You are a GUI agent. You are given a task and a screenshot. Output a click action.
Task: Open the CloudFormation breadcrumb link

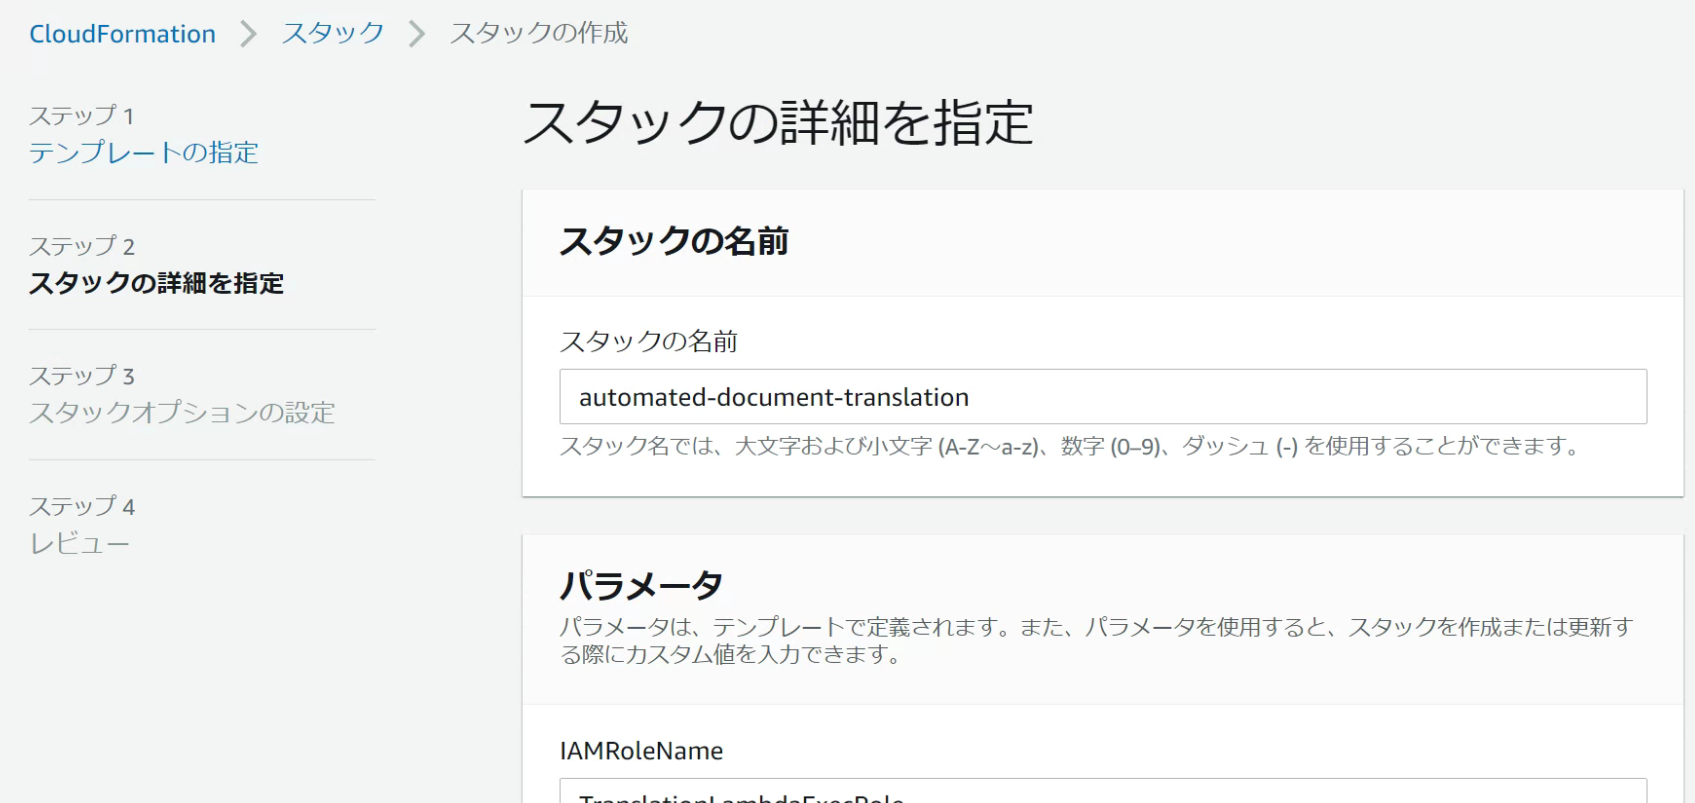click(x=122, y=34)
